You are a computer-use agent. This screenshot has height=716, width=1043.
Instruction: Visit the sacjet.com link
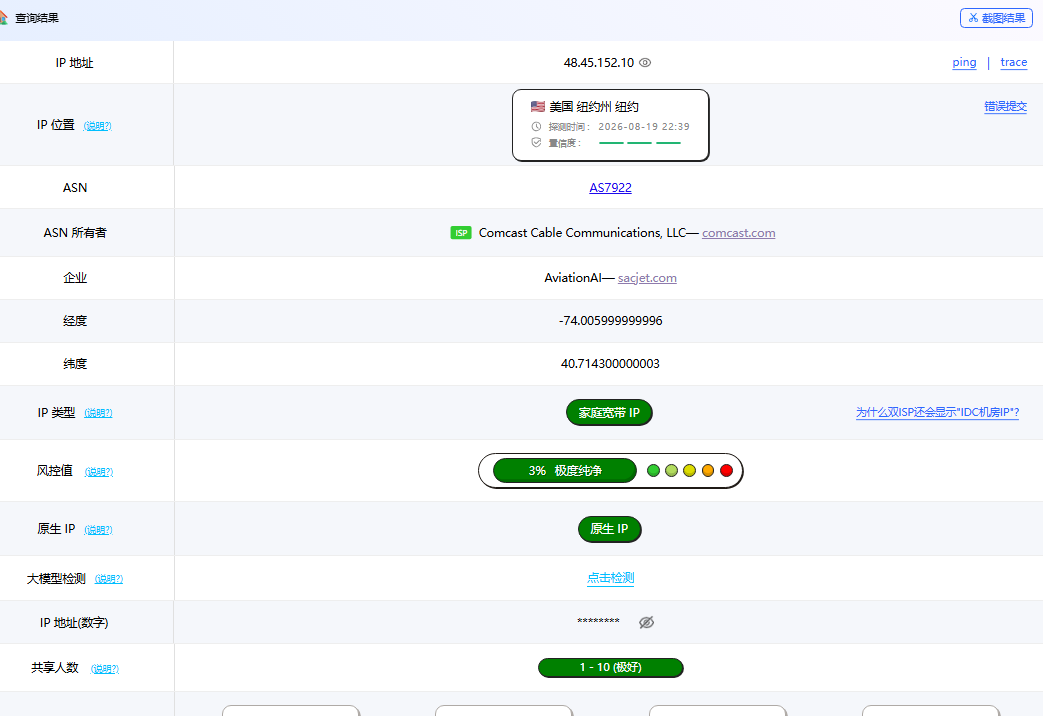coord(647,278)
